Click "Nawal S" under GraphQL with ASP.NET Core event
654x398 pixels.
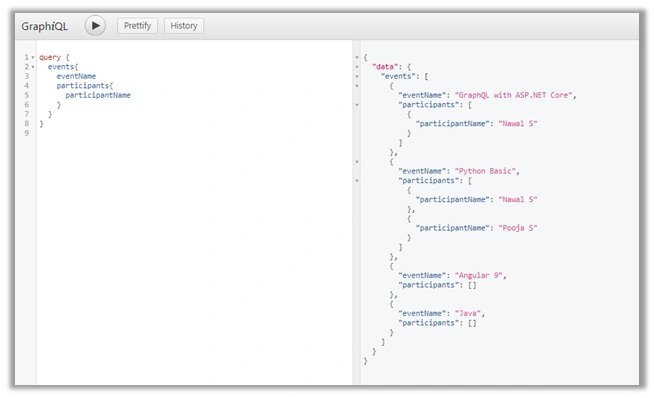[518, 123]
